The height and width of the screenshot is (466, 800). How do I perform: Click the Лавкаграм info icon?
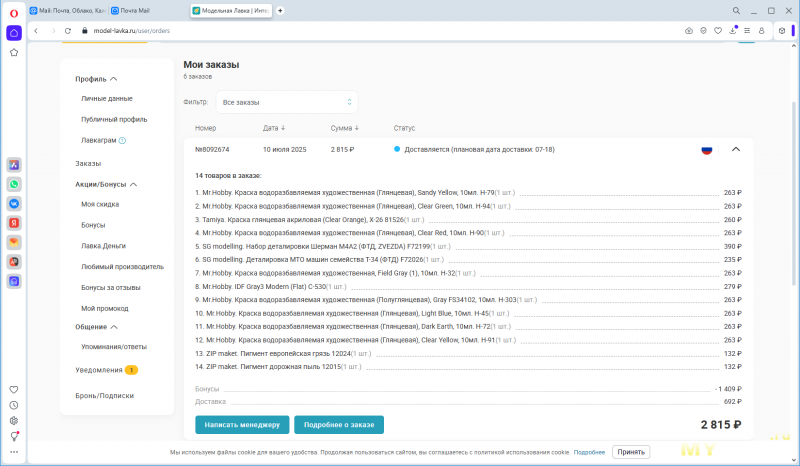click(x=122, y=140)
